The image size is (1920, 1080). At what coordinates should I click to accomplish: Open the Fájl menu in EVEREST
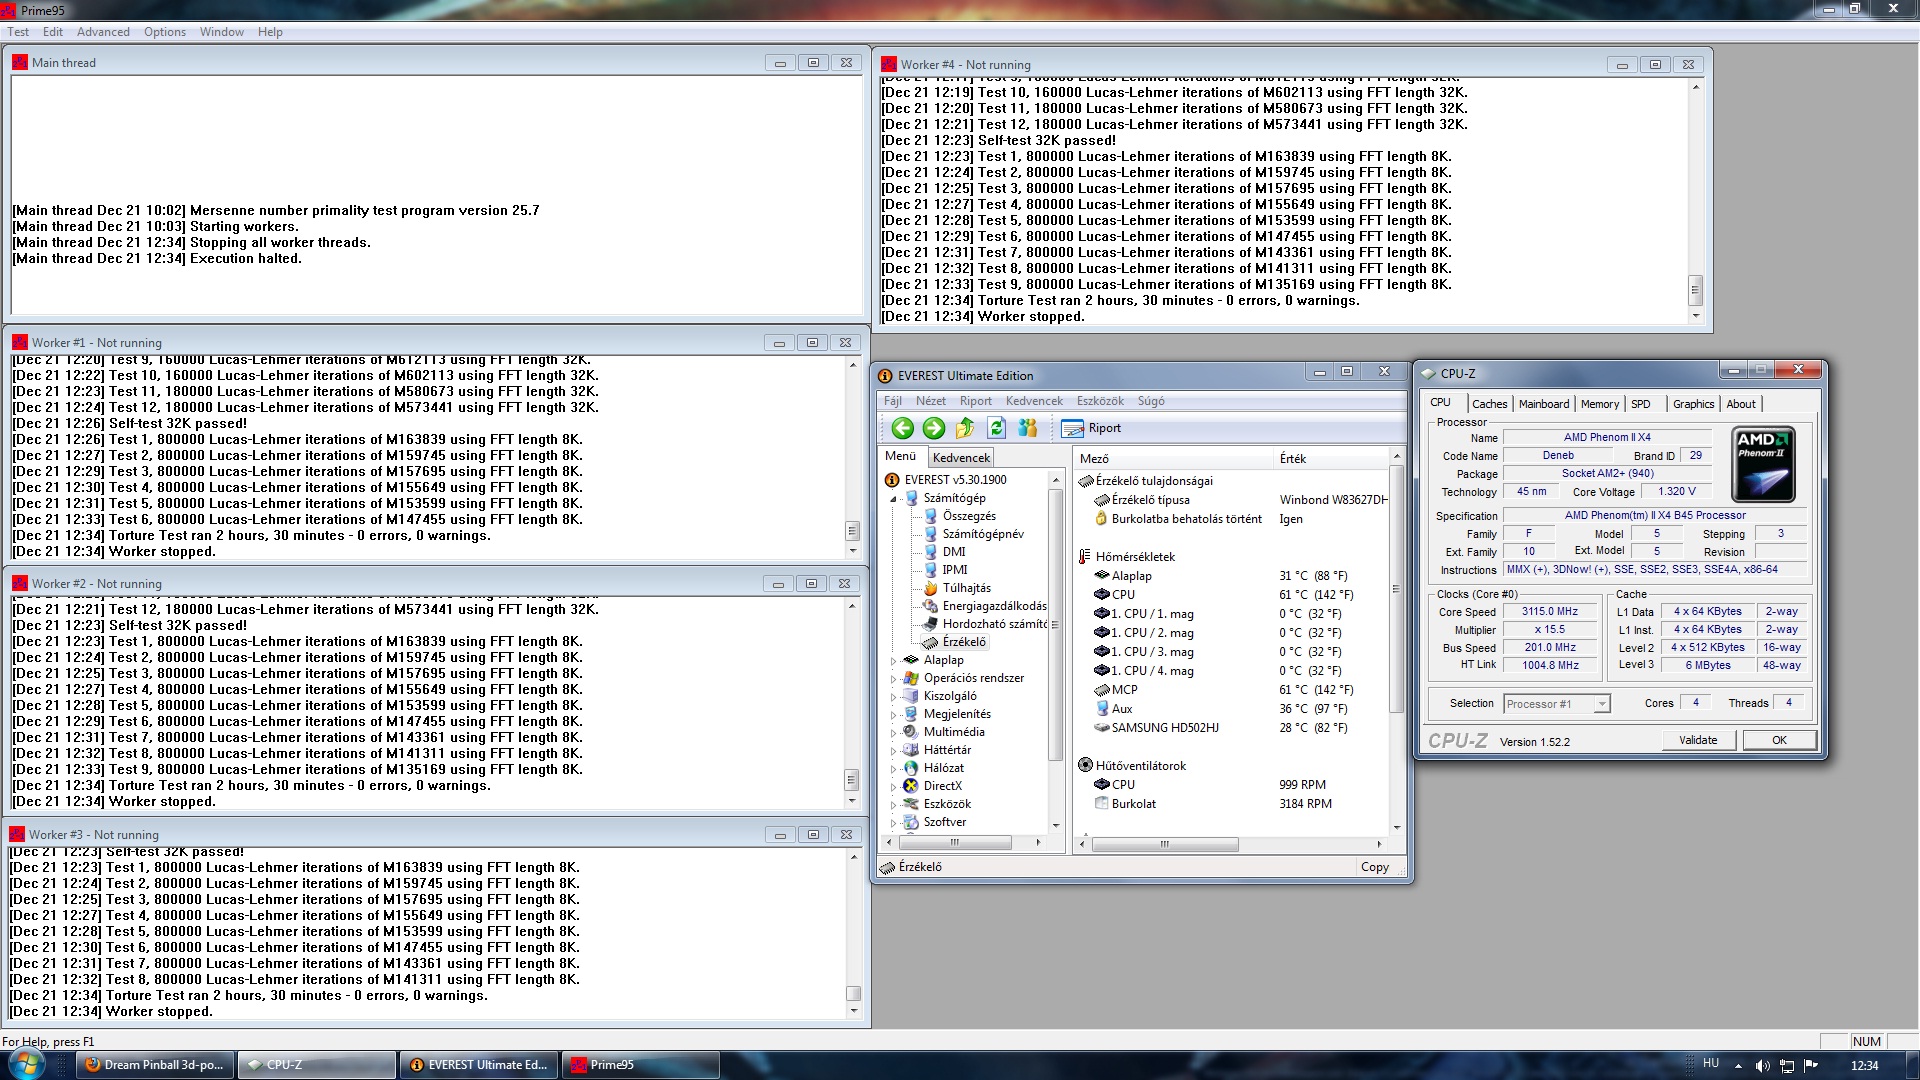(893, 401)
